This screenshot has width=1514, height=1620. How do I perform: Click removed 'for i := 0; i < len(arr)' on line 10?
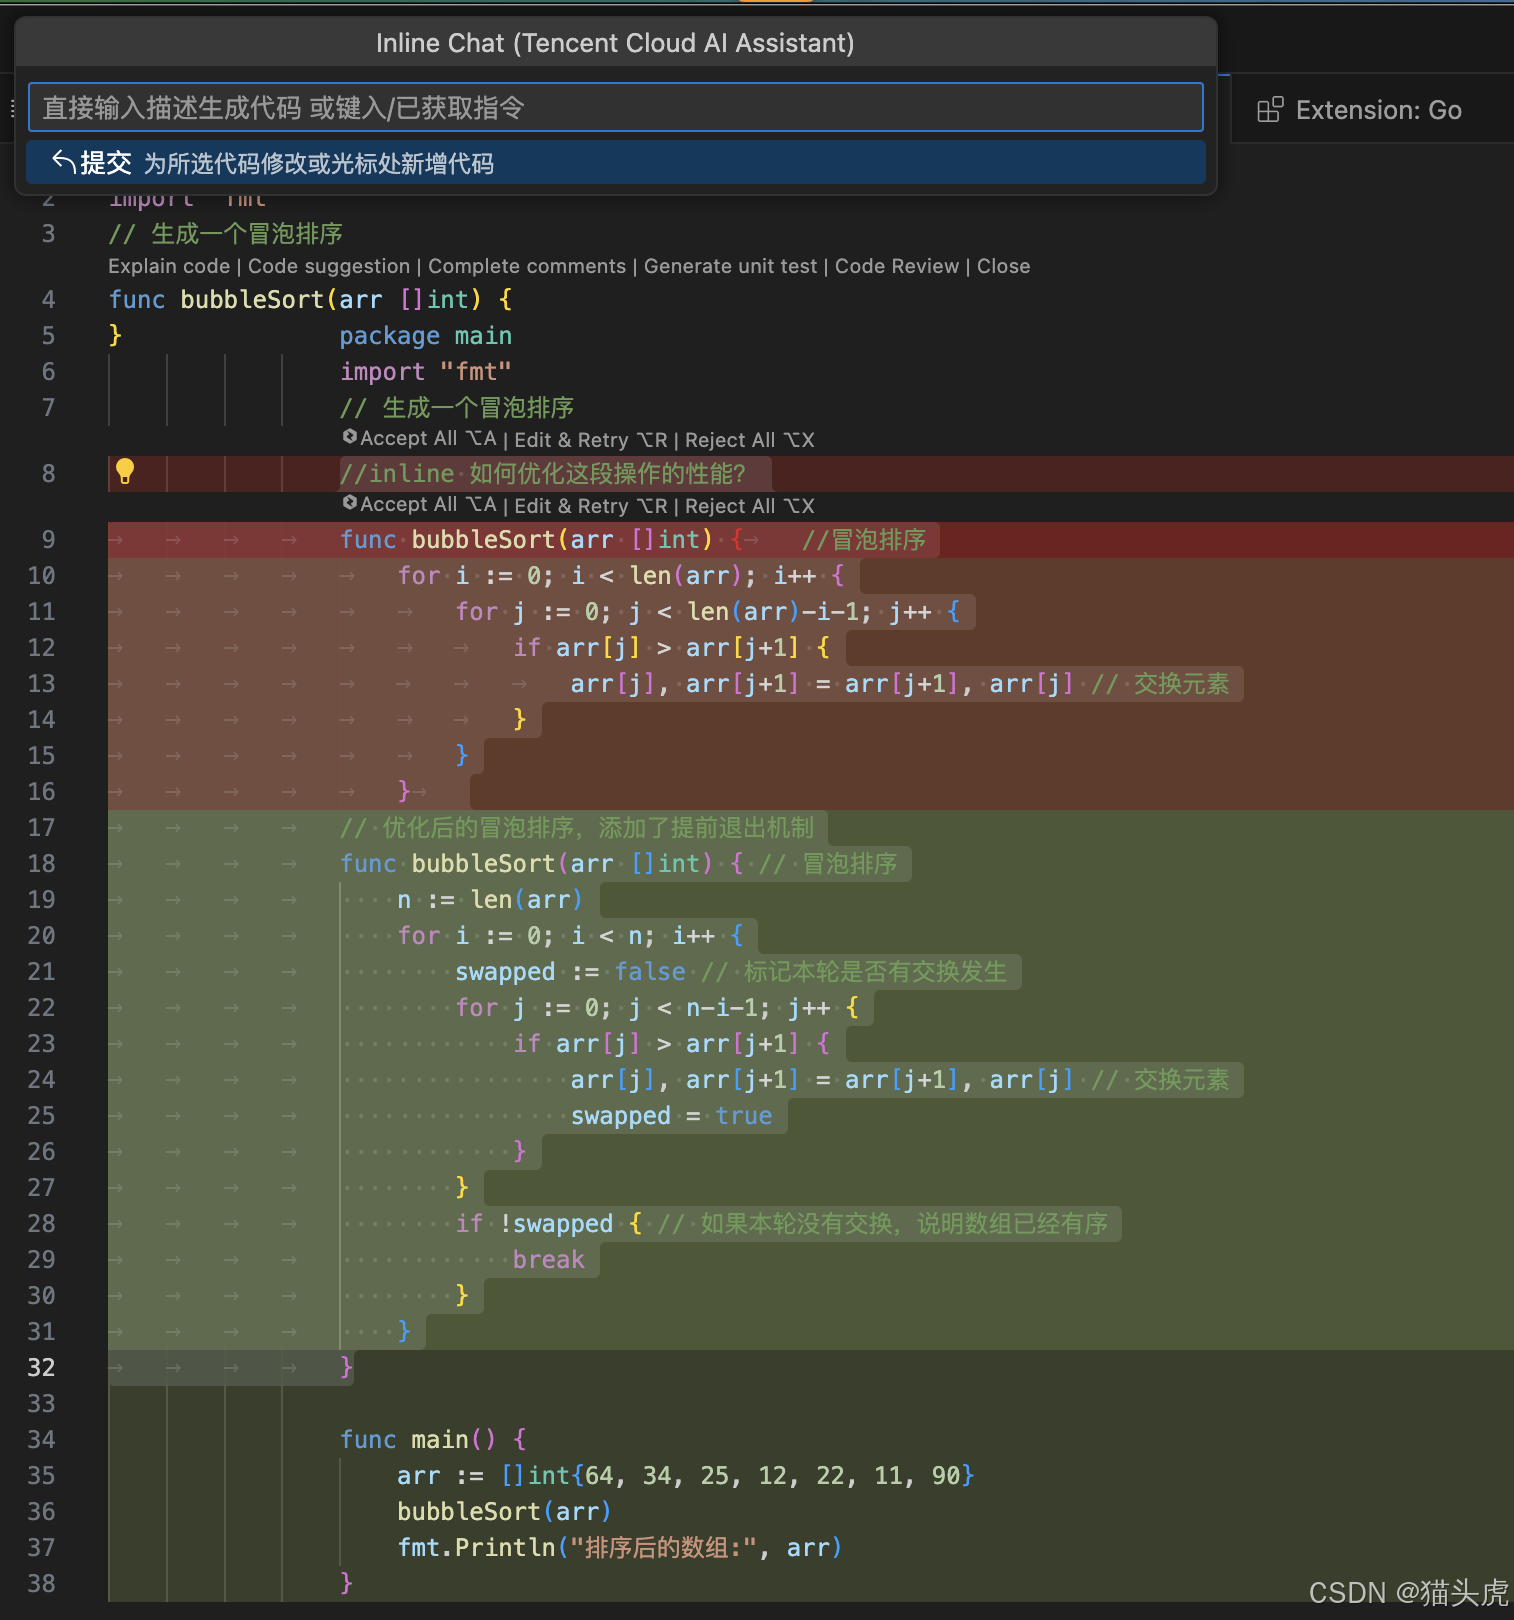(x=621, y=575)
